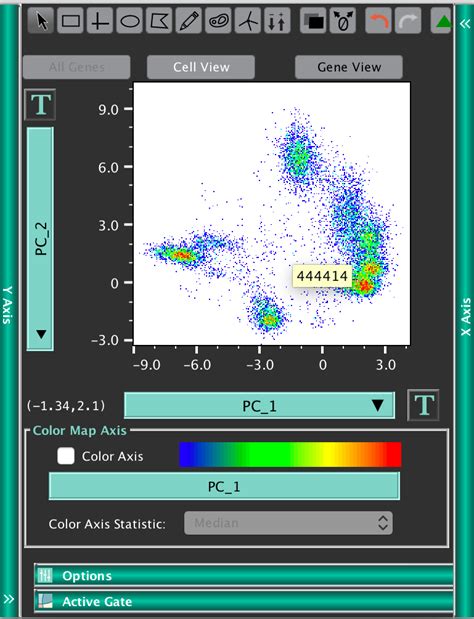This screenshot has height=619, width=474.
Task: Undo the last action with orange arrow
Action: click(x=378, y=21)
